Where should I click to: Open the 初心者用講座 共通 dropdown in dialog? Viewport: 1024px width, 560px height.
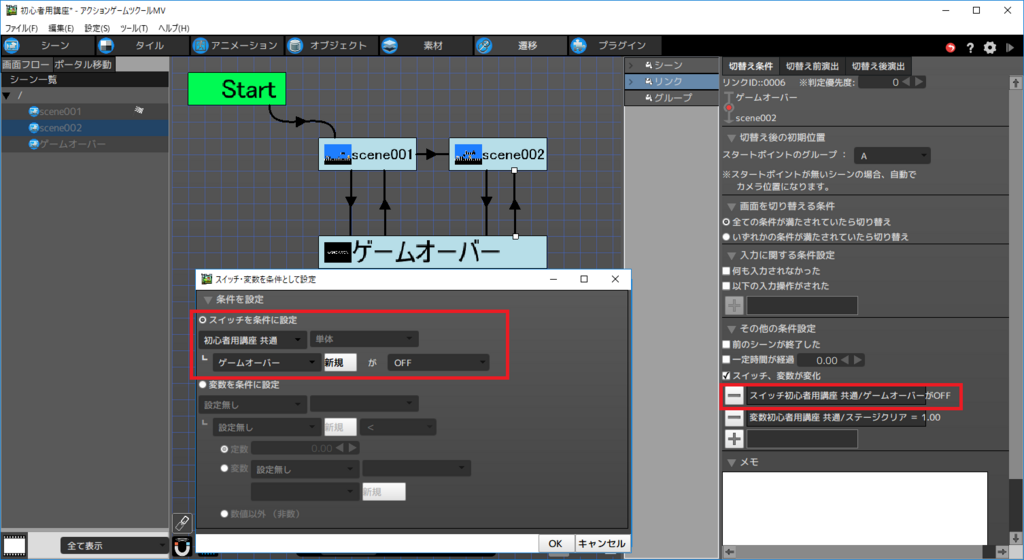(x=252, y=340)
